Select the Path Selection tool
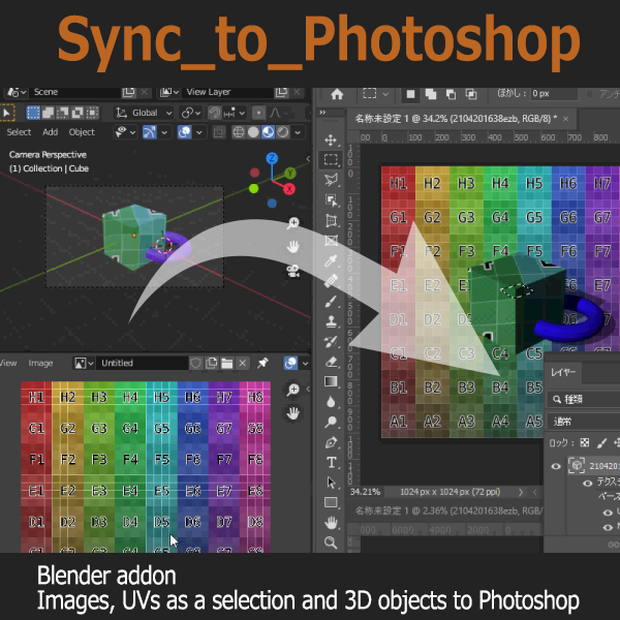The height and width of the screenshot is (620, 620). pos(331,482)
